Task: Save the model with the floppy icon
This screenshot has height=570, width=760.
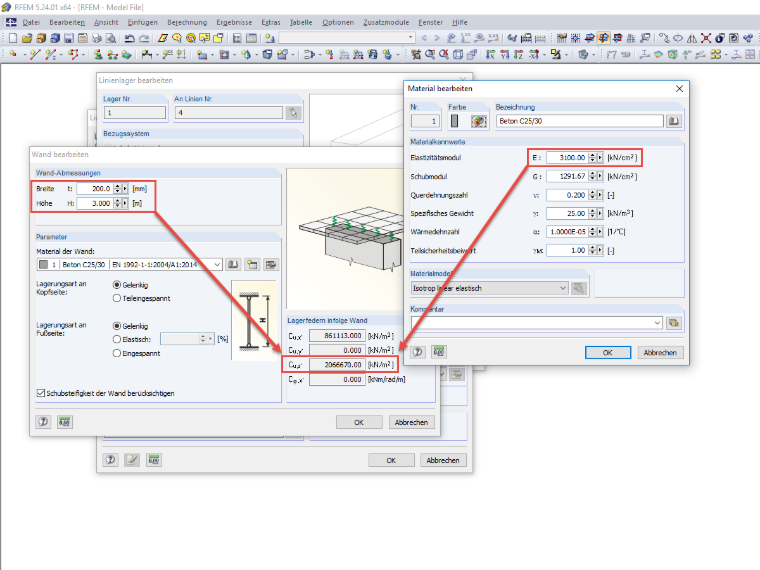Action: [x=69, y=38]
